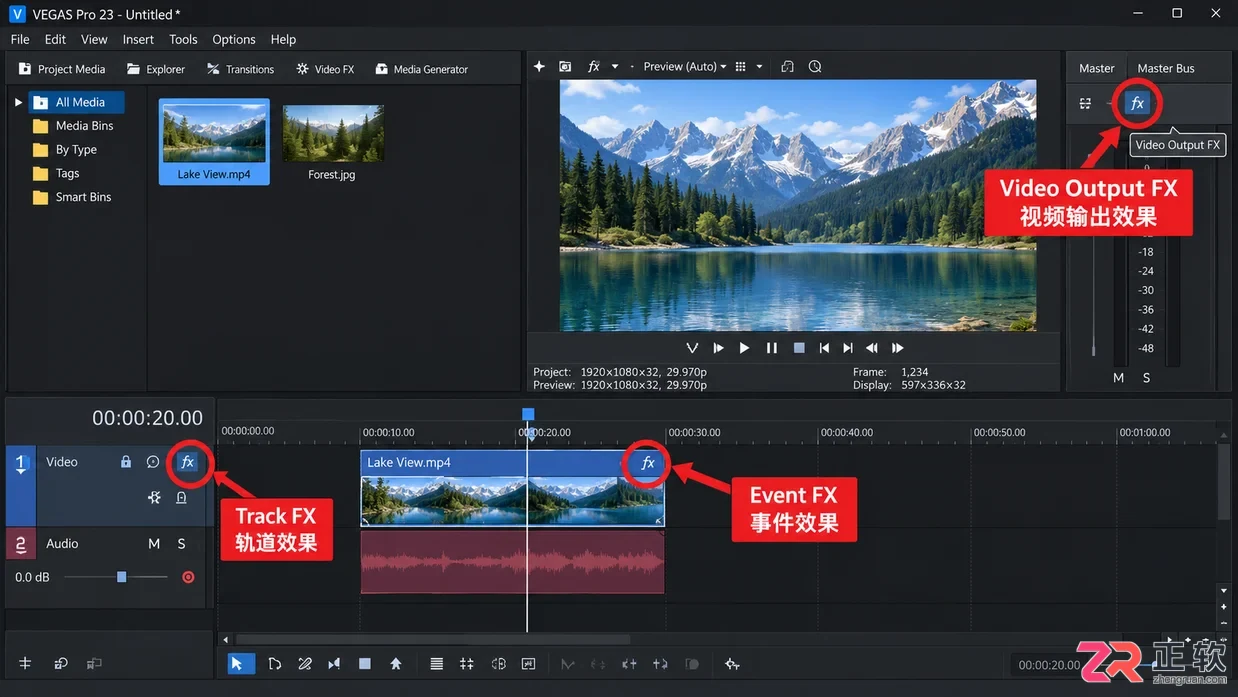
Task: Arm the Audio track for recording
Action: click(187, 577)
